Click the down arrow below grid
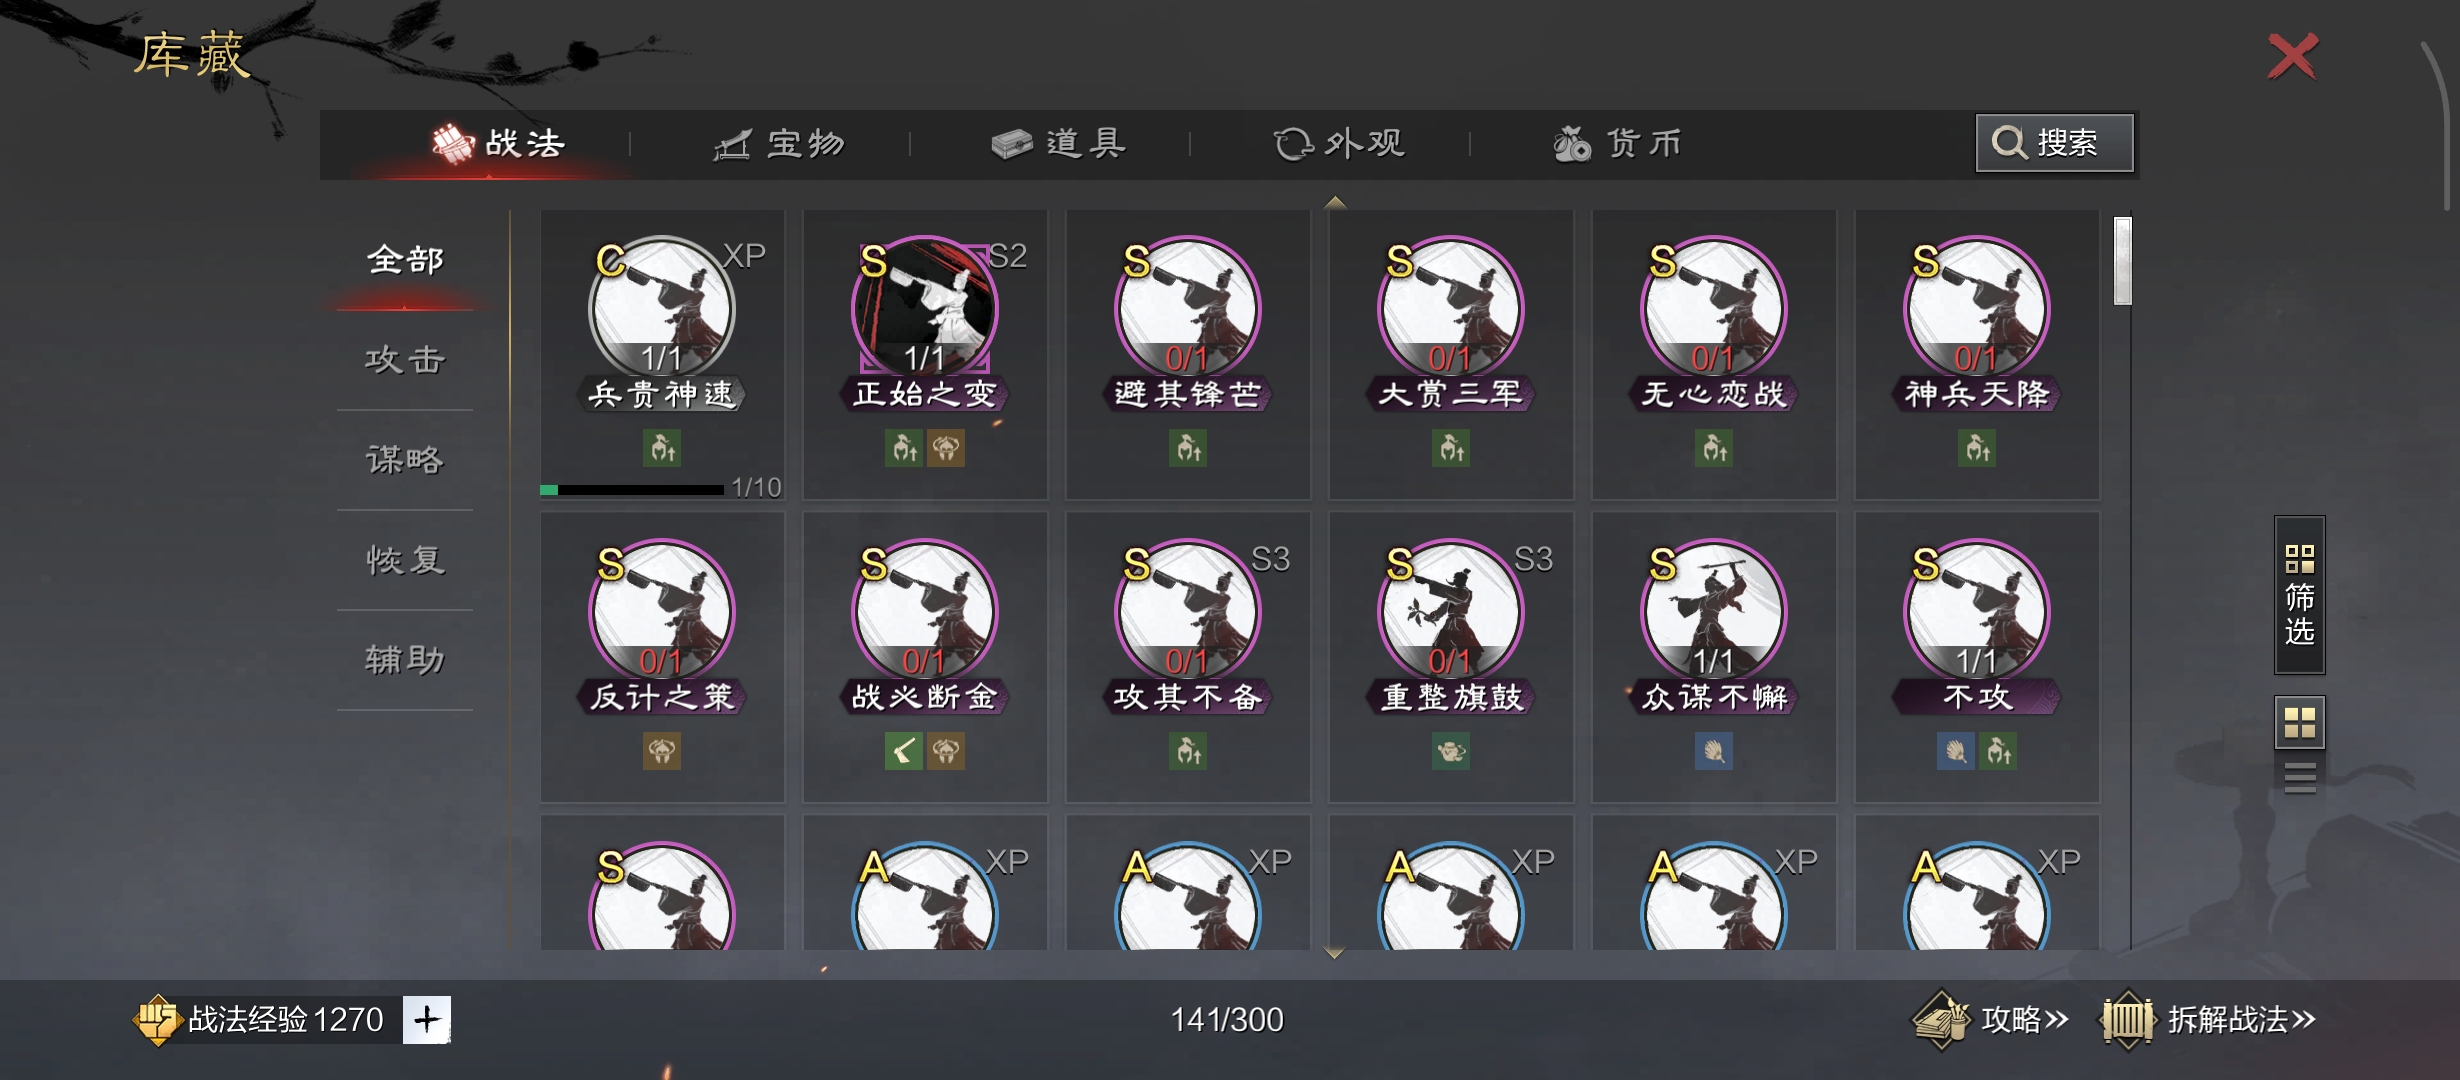 [x=1334, y=954]
